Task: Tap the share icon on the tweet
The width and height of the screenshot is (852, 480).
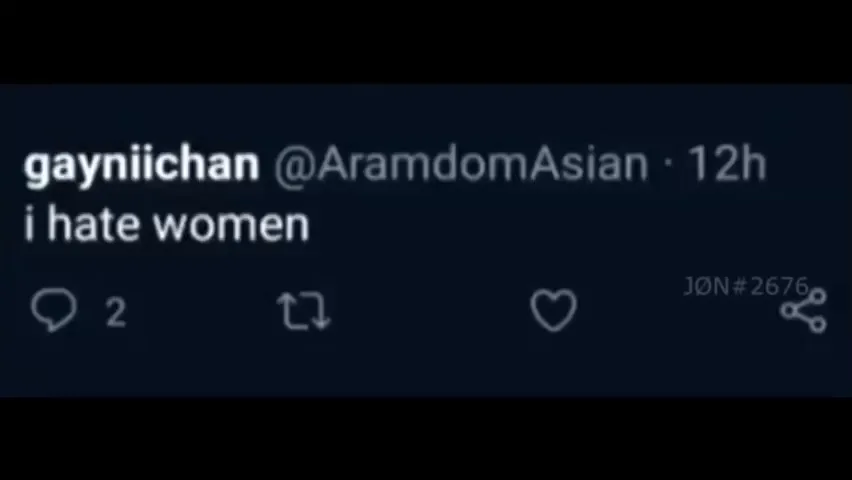Action: 804,310
